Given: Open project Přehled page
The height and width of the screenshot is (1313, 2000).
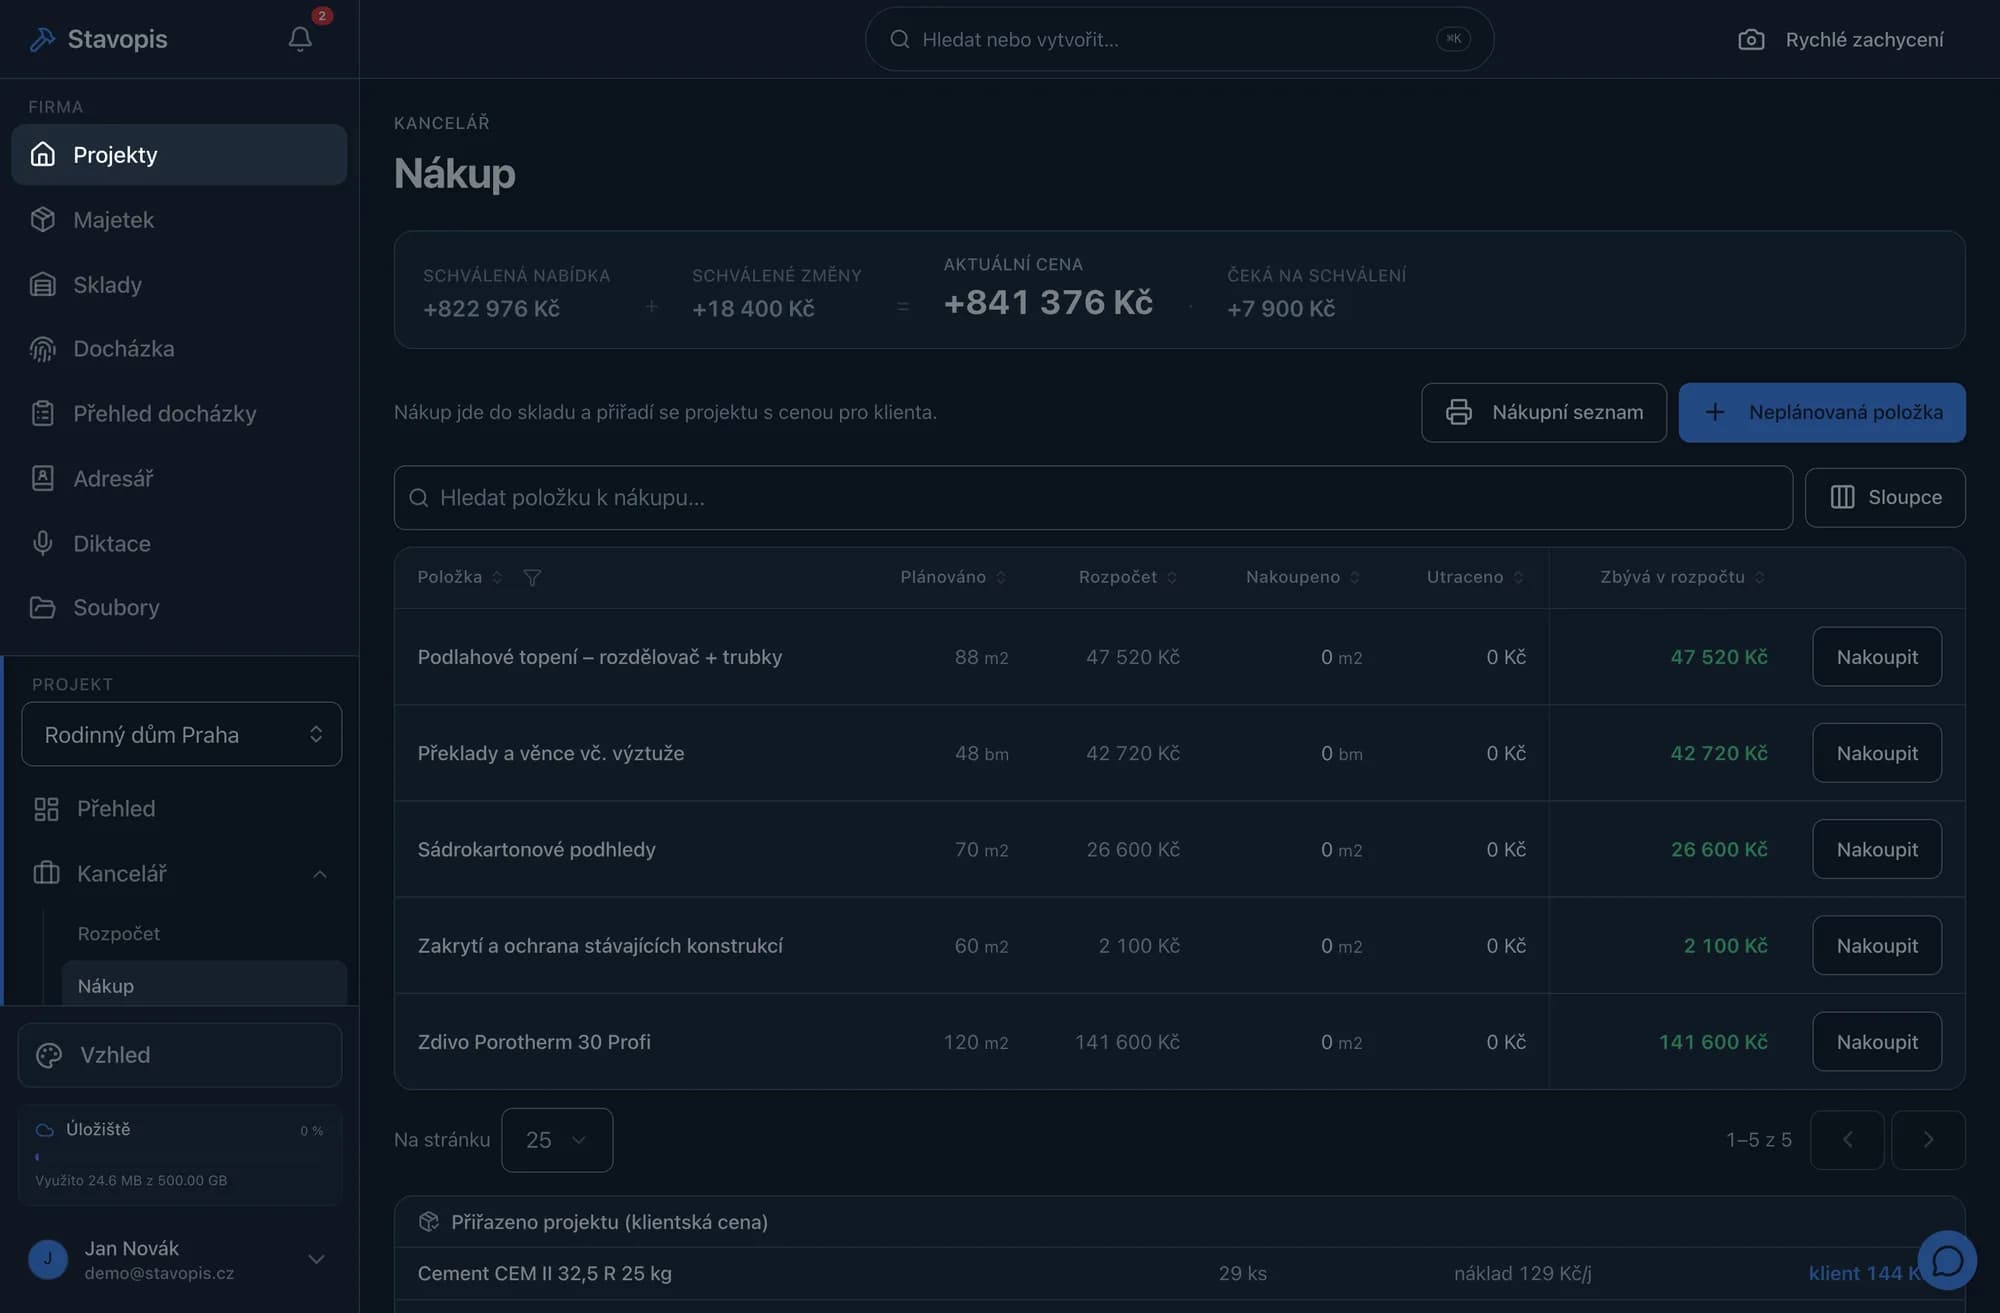Looking at the screenshot, I should [181, 809].
